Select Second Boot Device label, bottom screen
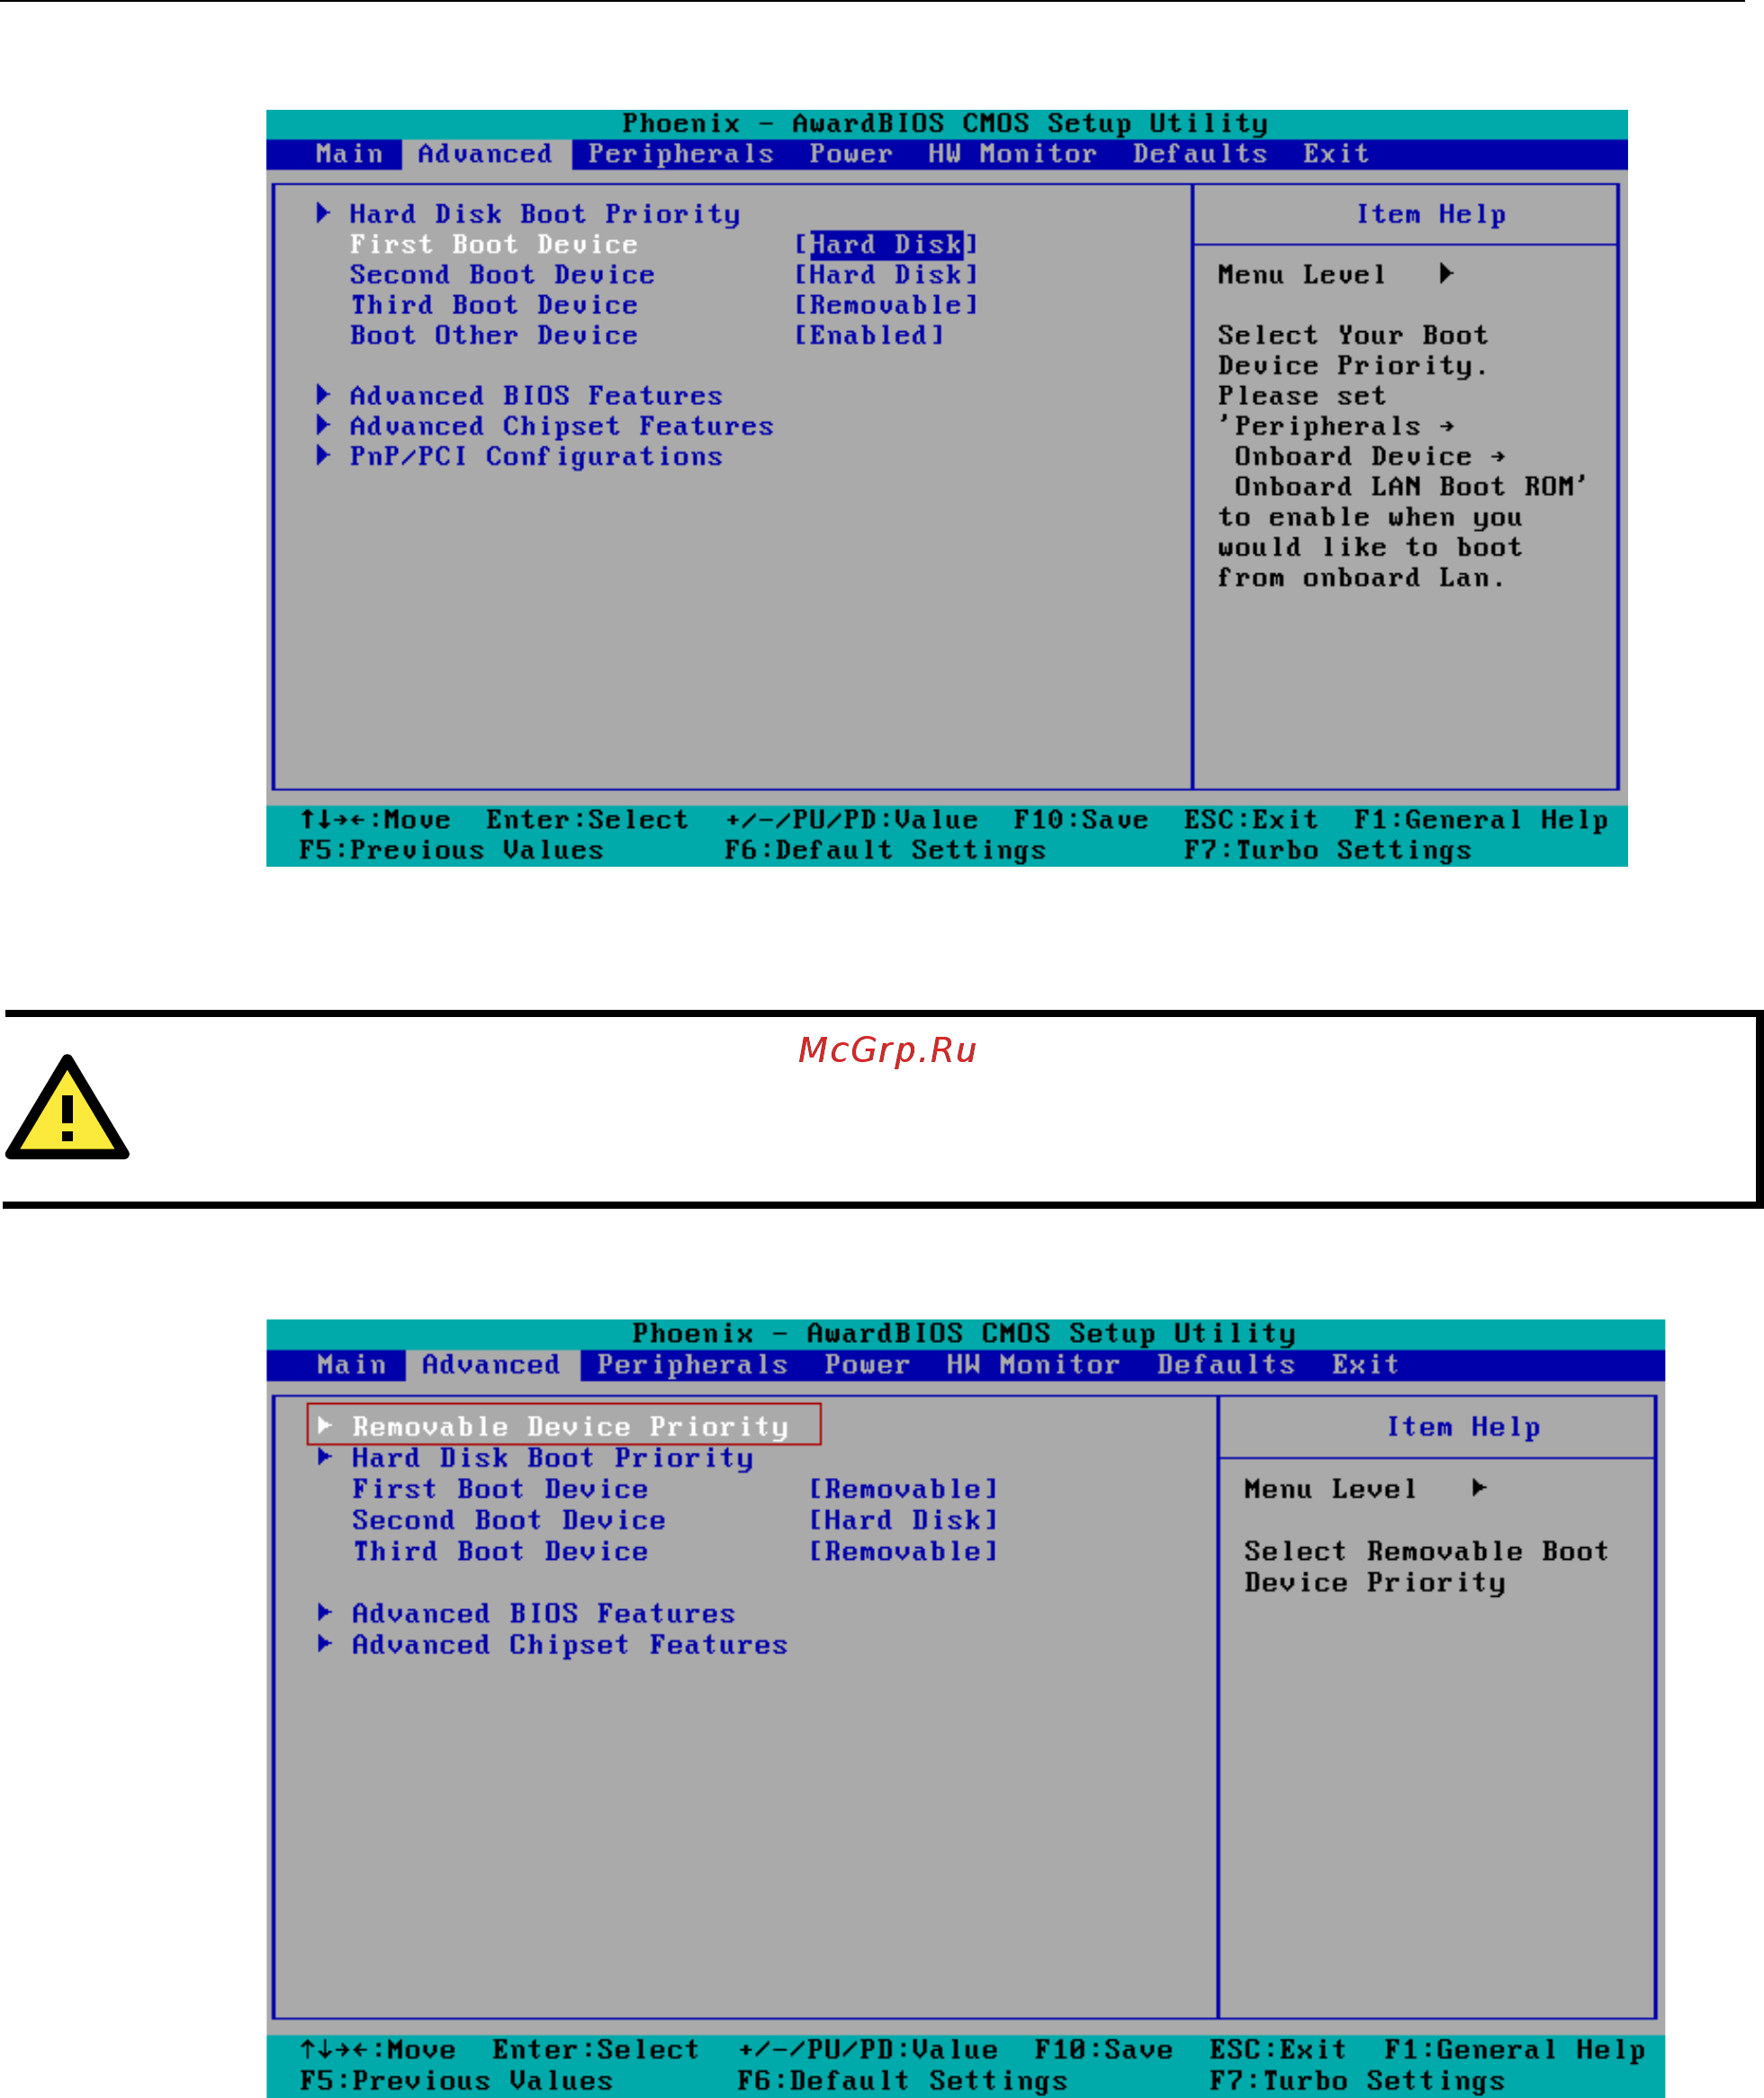Image resolution: width=1764 pixels, height=2098 pixels. coord(509,1521)
